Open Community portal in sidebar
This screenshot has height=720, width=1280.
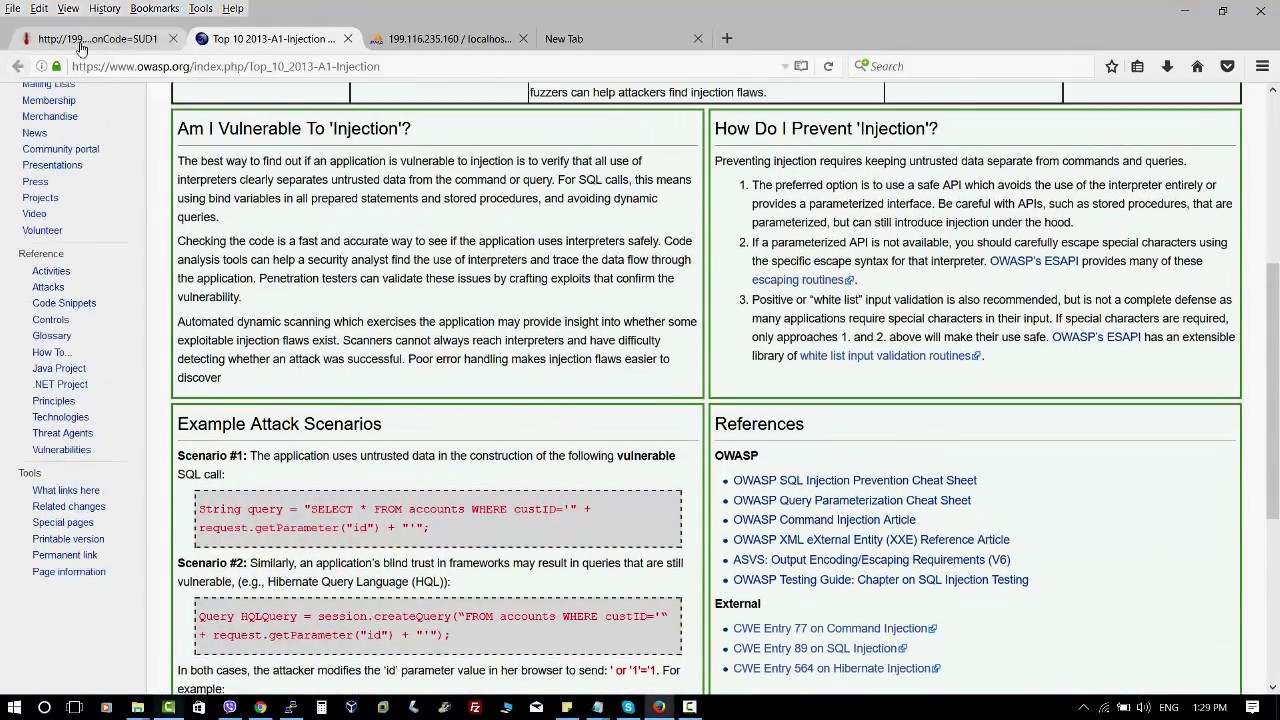[61, 149]
